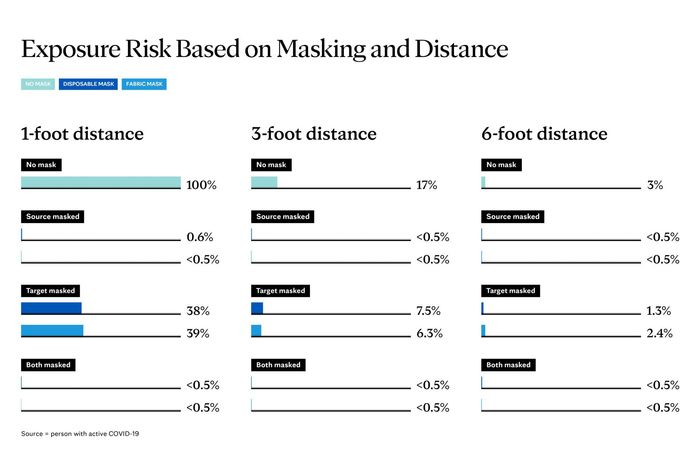Click the 17% no-mask bar at 3-foot

tap(264, 183)
